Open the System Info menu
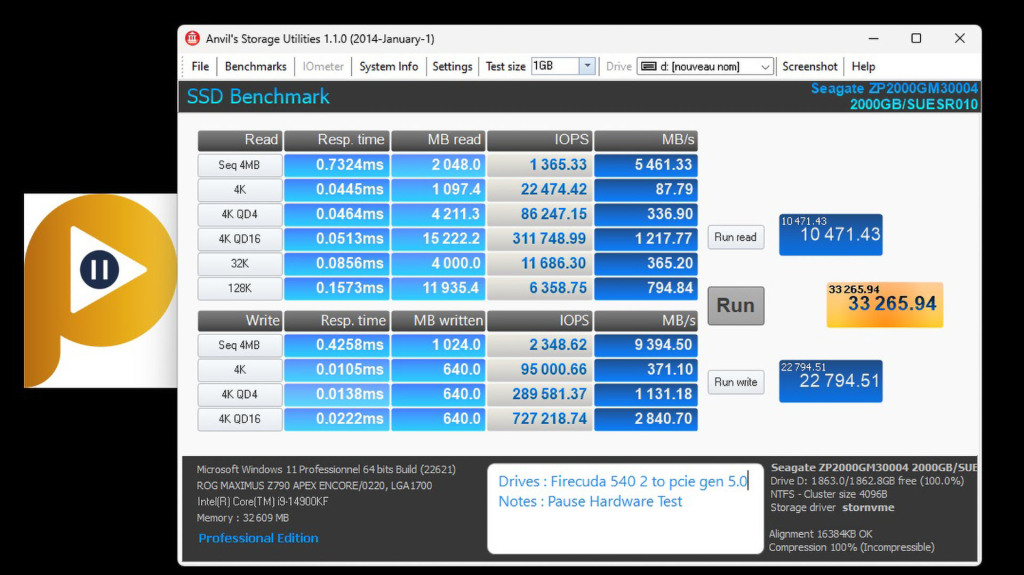 click(389, 66)
